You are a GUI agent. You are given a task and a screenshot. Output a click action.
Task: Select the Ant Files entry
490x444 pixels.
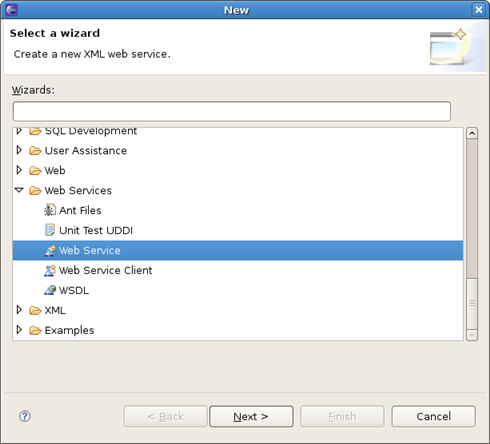coord(80,211)
